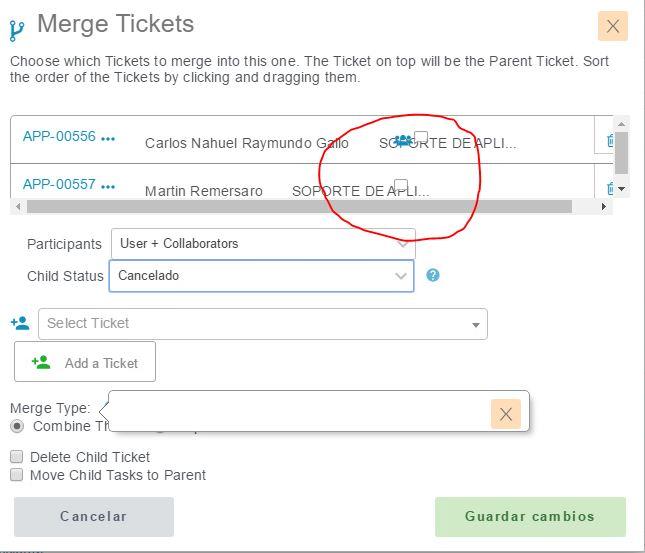Close the Merge Tickets dialog
This screenshot has width=645, height=553.
coord(613,26)
